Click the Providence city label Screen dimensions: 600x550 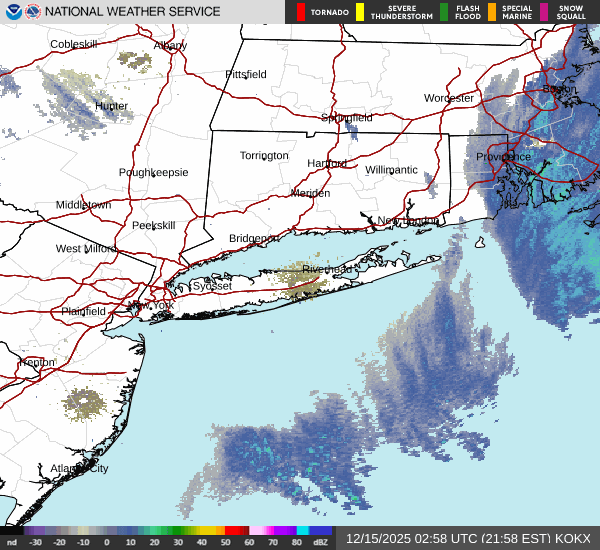[503, 156]
